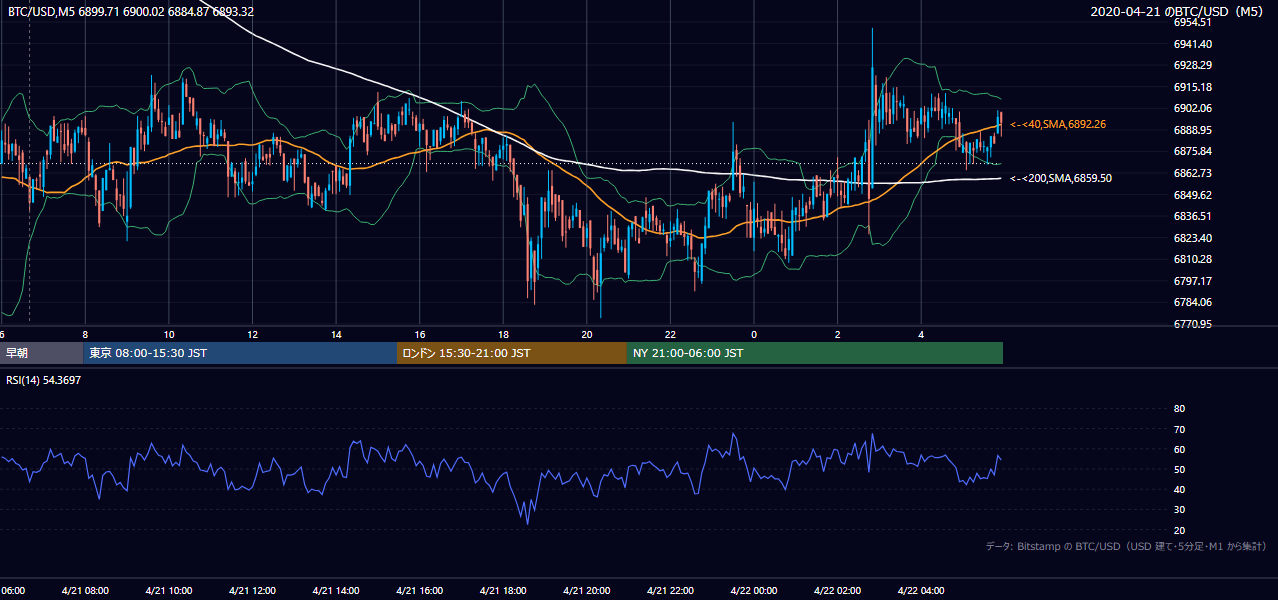Image resolution: width=1278 pixels, height=600 pixels.
Task: Select the 早朝 session bar
Action: 41,353
